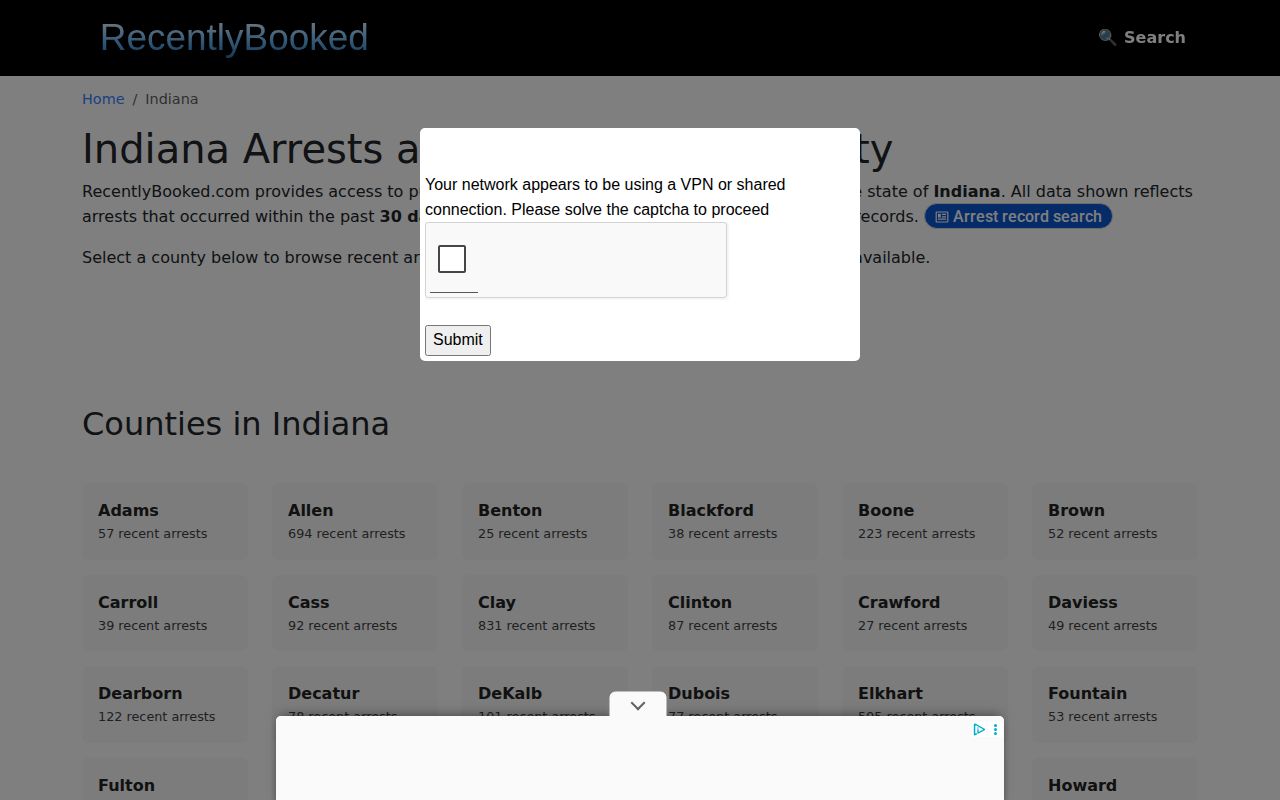Click the magnifying glass search icon
The image size is (1280, 800).
(1107, 37)
